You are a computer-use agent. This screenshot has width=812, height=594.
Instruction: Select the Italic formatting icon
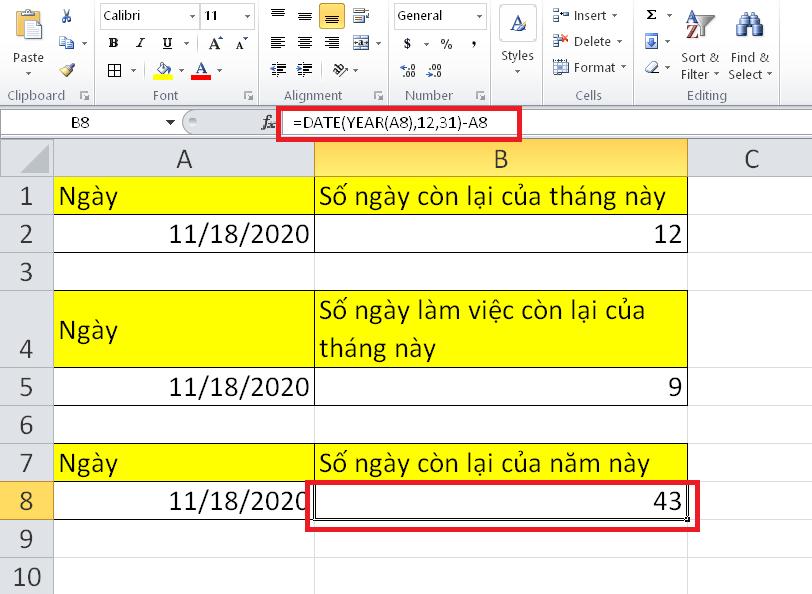click(139, 43)
